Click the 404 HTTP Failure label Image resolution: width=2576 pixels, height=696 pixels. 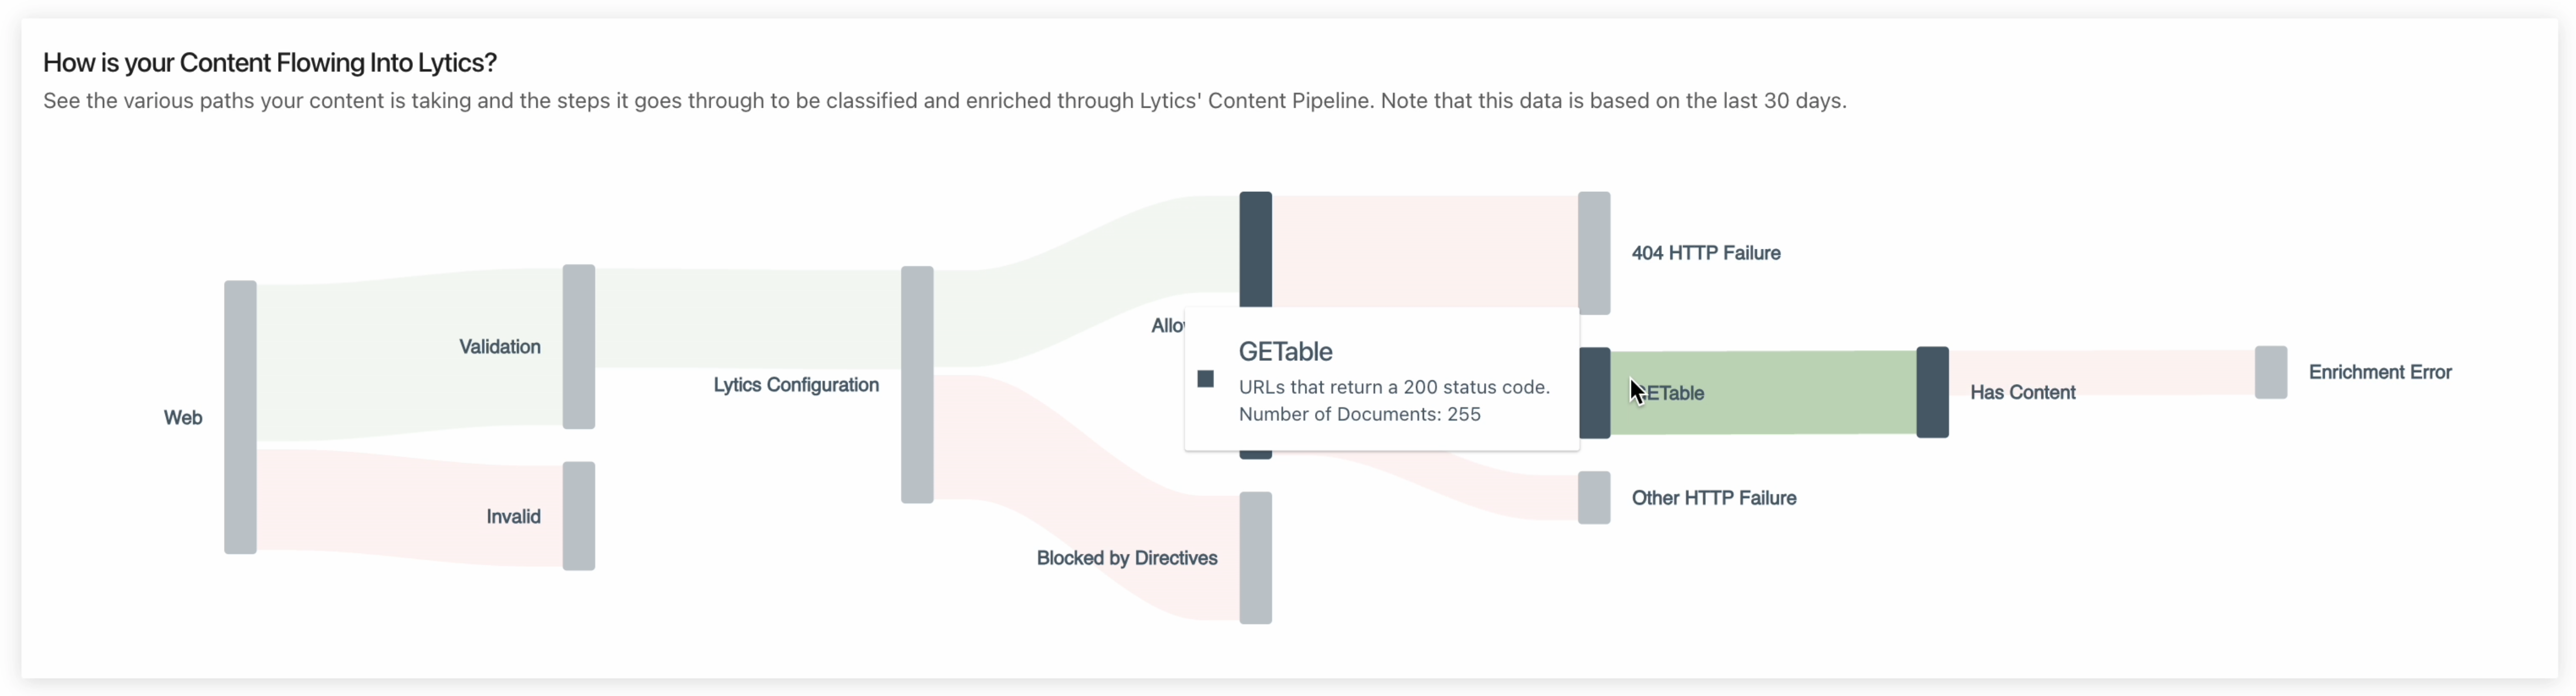pyautogui.click(x=1706, y=253)
